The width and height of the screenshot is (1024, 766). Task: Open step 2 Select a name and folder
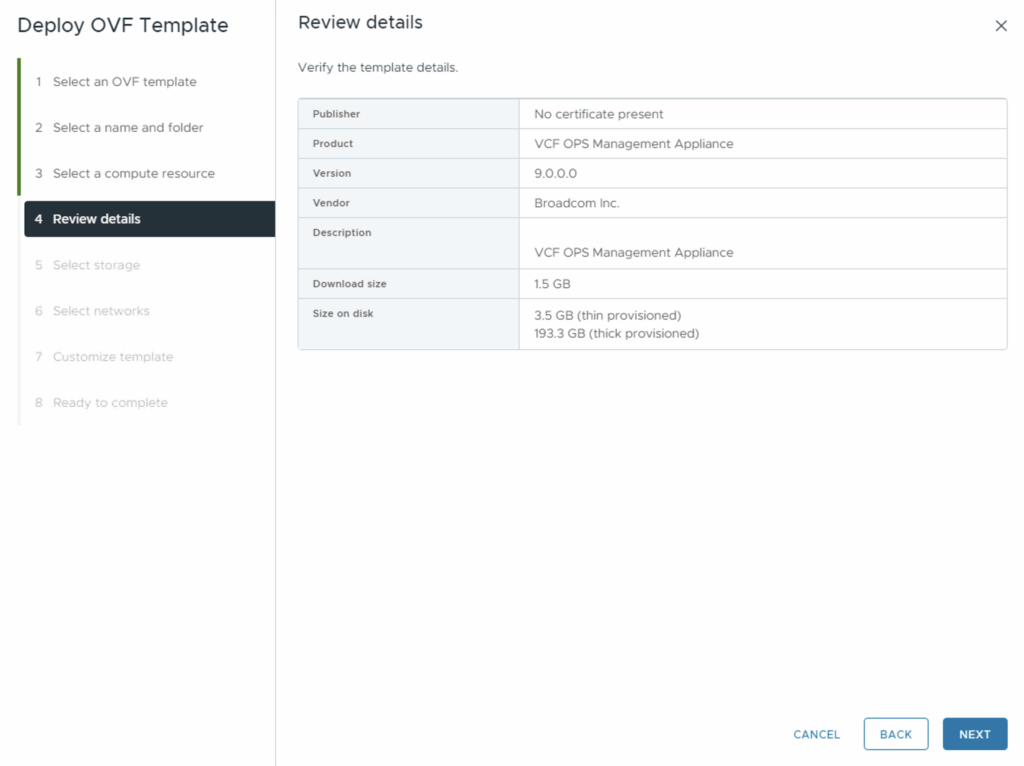pos(127,128)
